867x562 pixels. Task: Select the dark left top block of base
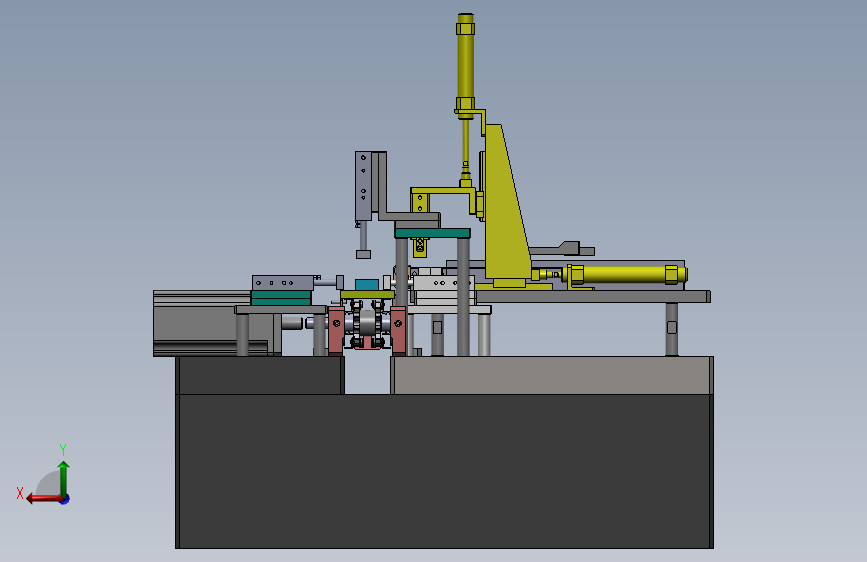point(260,375)
